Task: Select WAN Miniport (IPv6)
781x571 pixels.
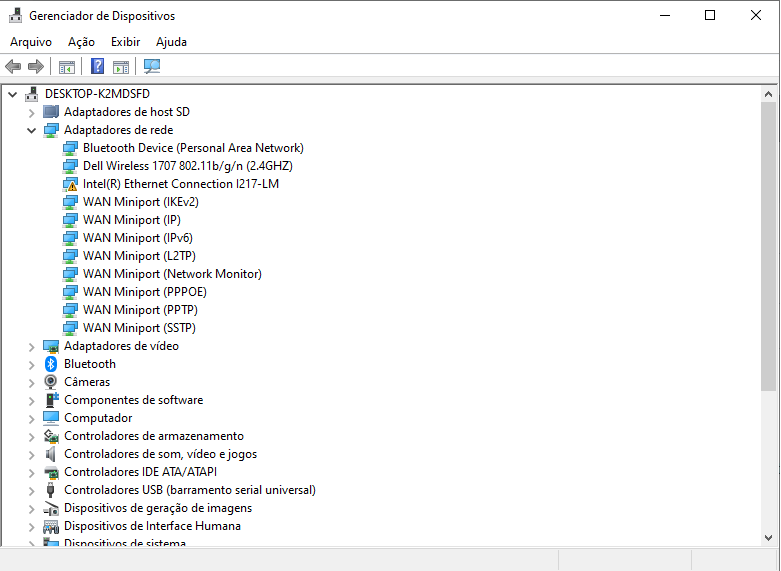Action: click(138, 238)
